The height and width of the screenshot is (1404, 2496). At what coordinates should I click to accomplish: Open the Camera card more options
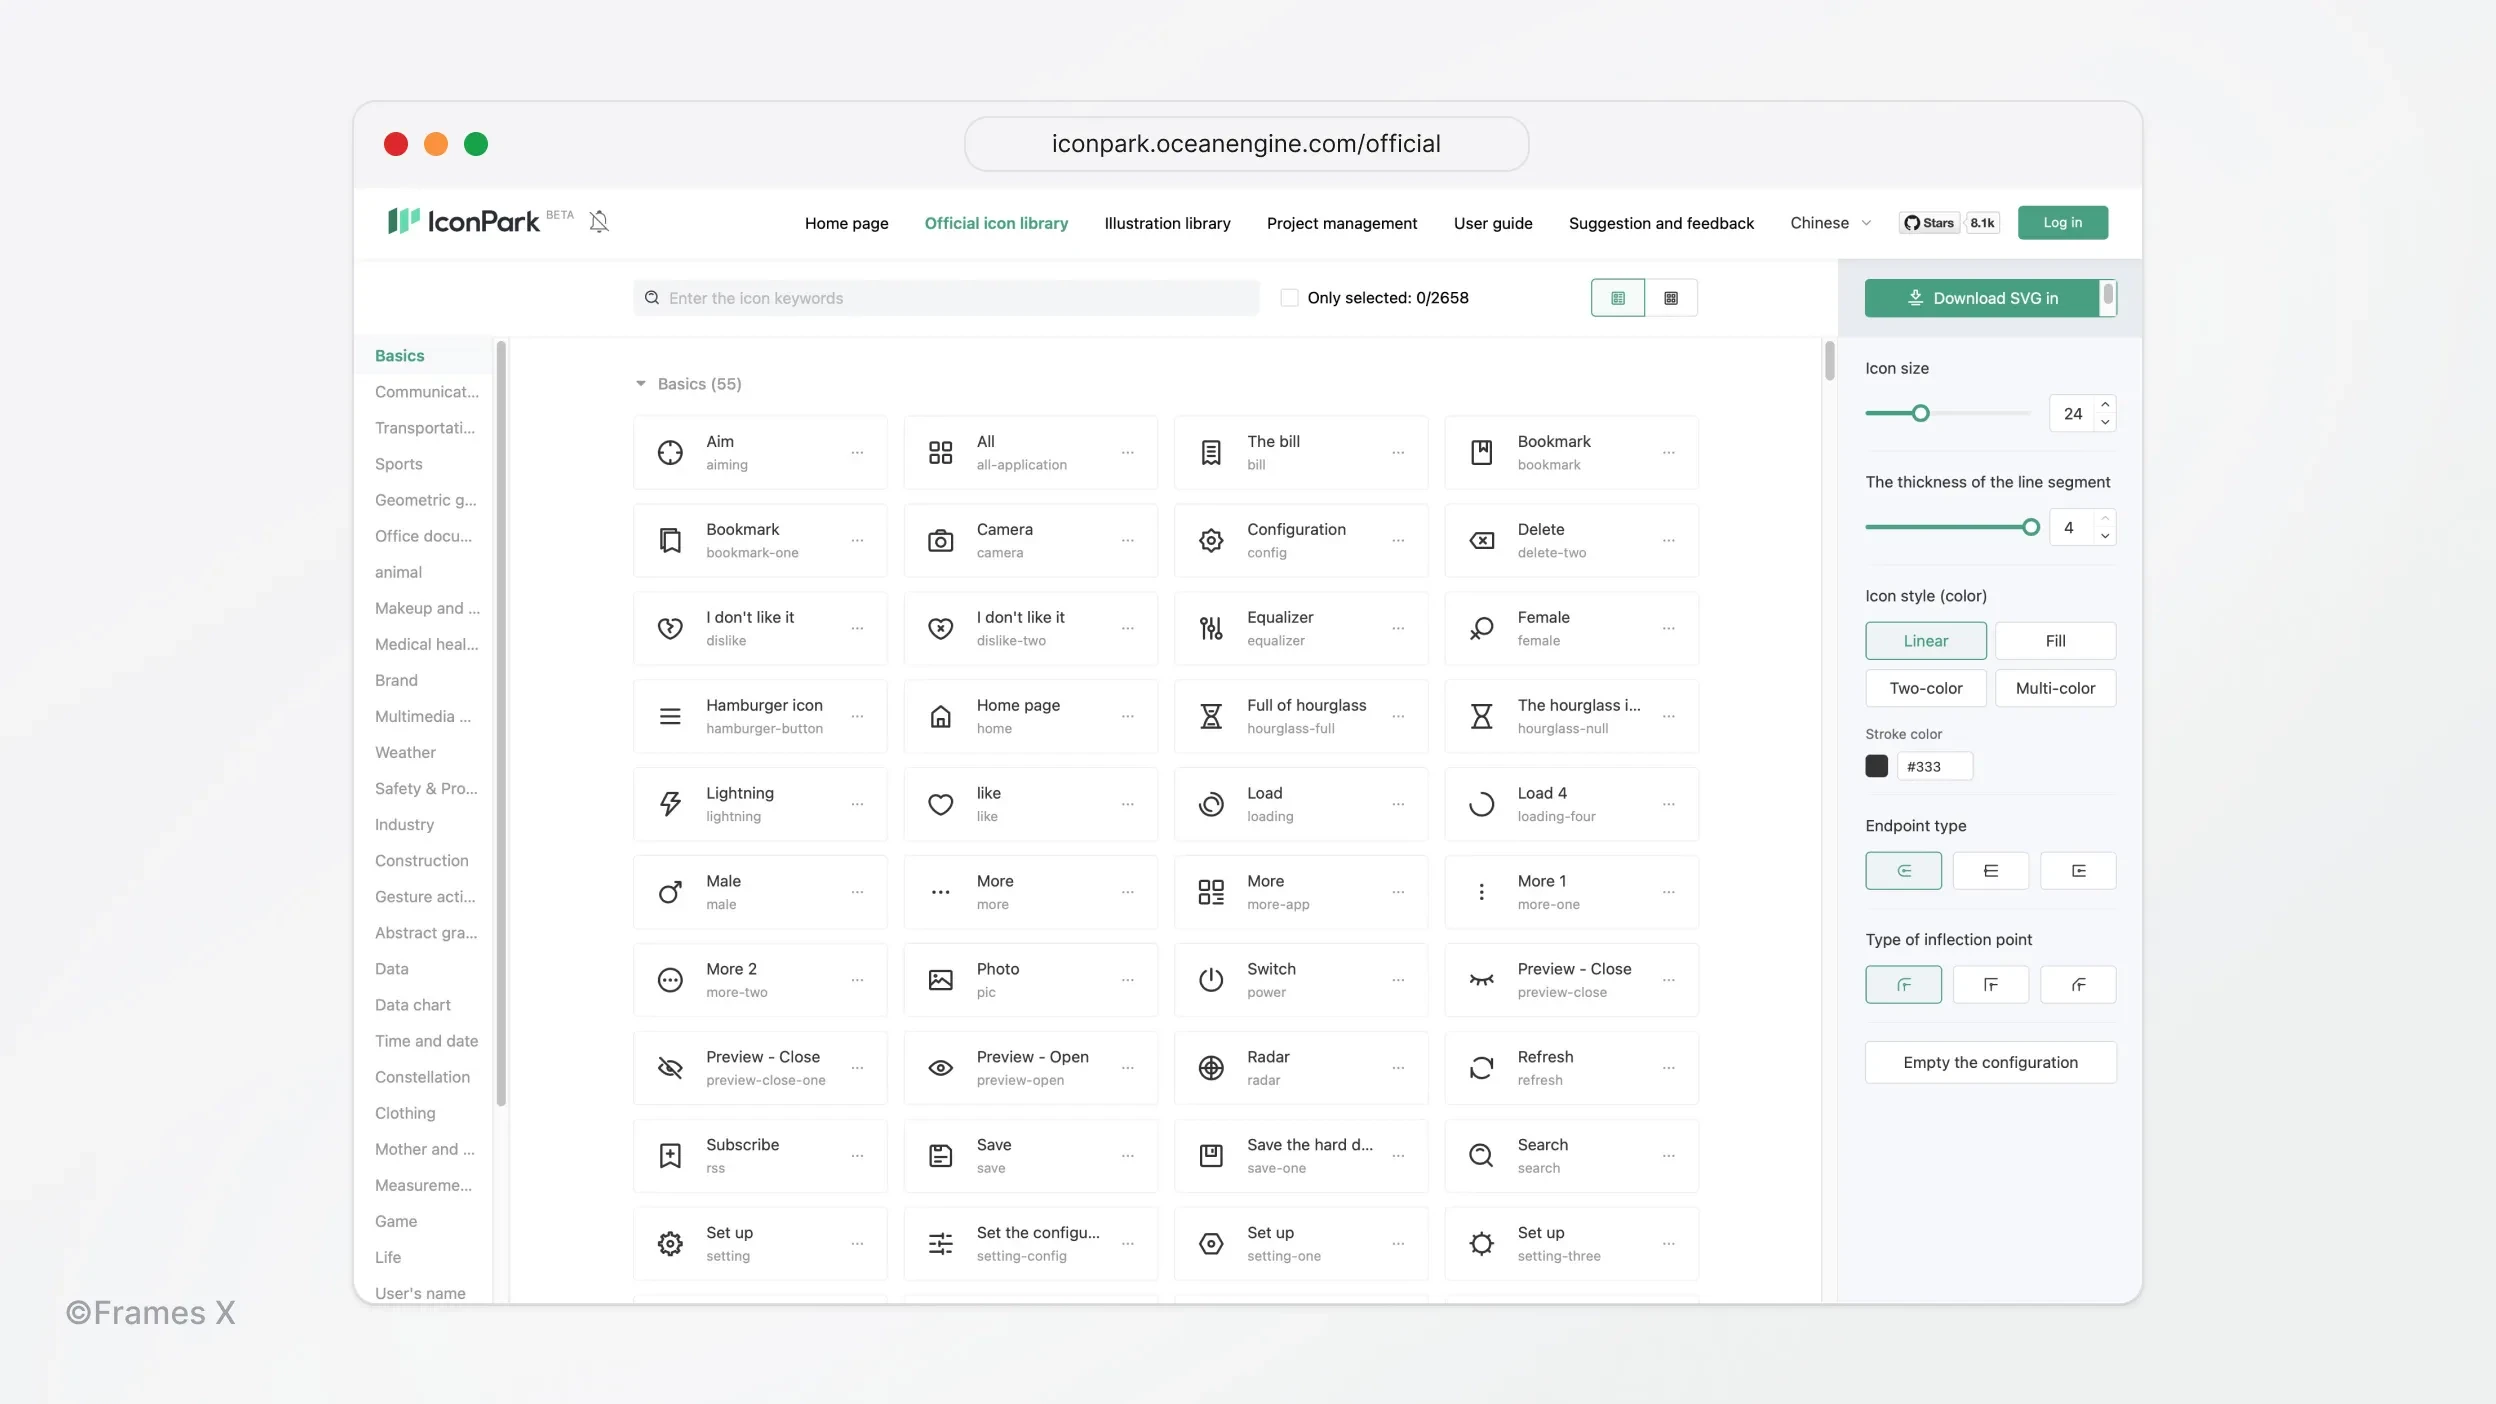[x=1127, y=541]
